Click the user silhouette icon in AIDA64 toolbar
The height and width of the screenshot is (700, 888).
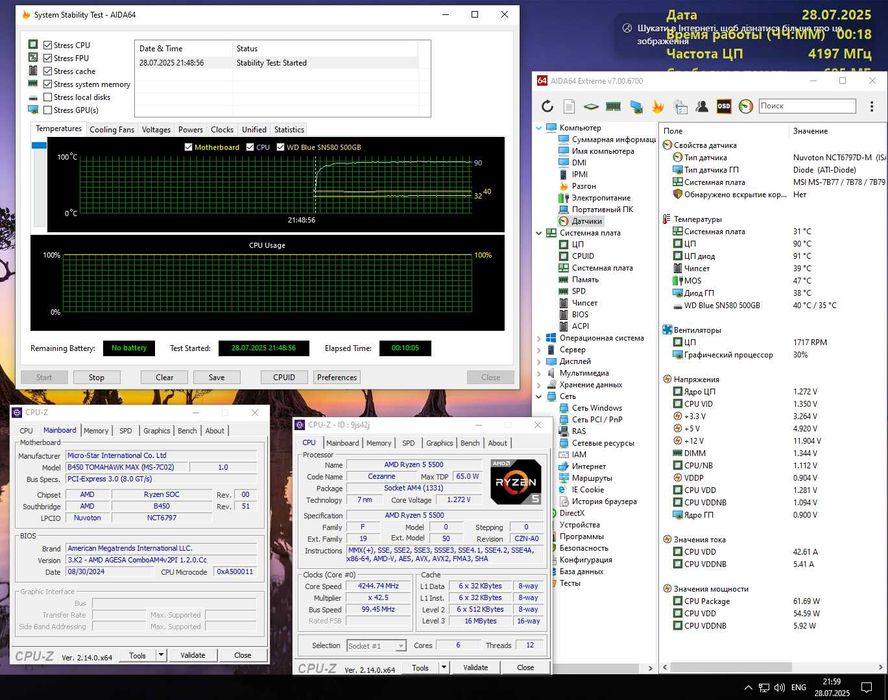[702, 106]
